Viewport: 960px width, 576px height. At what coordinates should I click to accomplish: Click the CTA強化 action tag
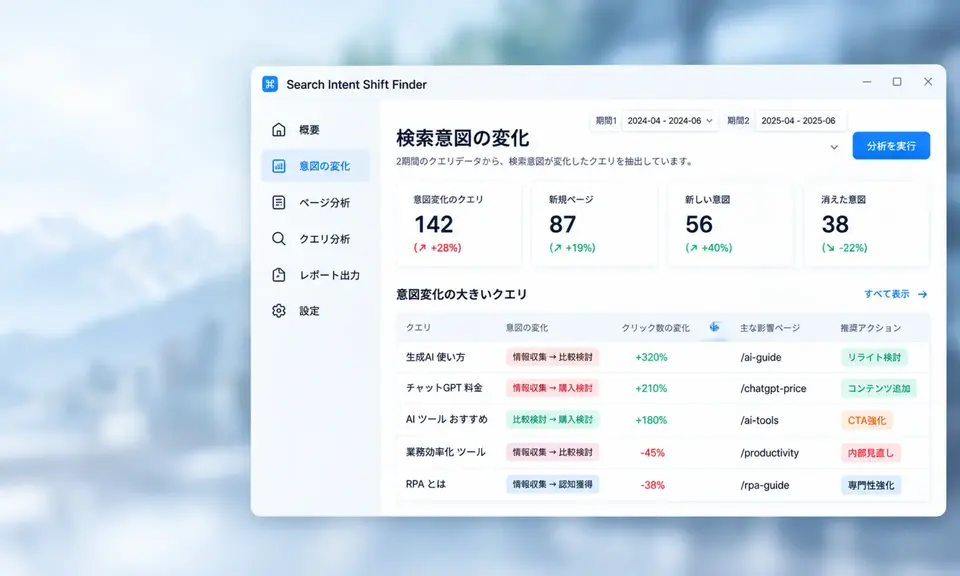866,421
